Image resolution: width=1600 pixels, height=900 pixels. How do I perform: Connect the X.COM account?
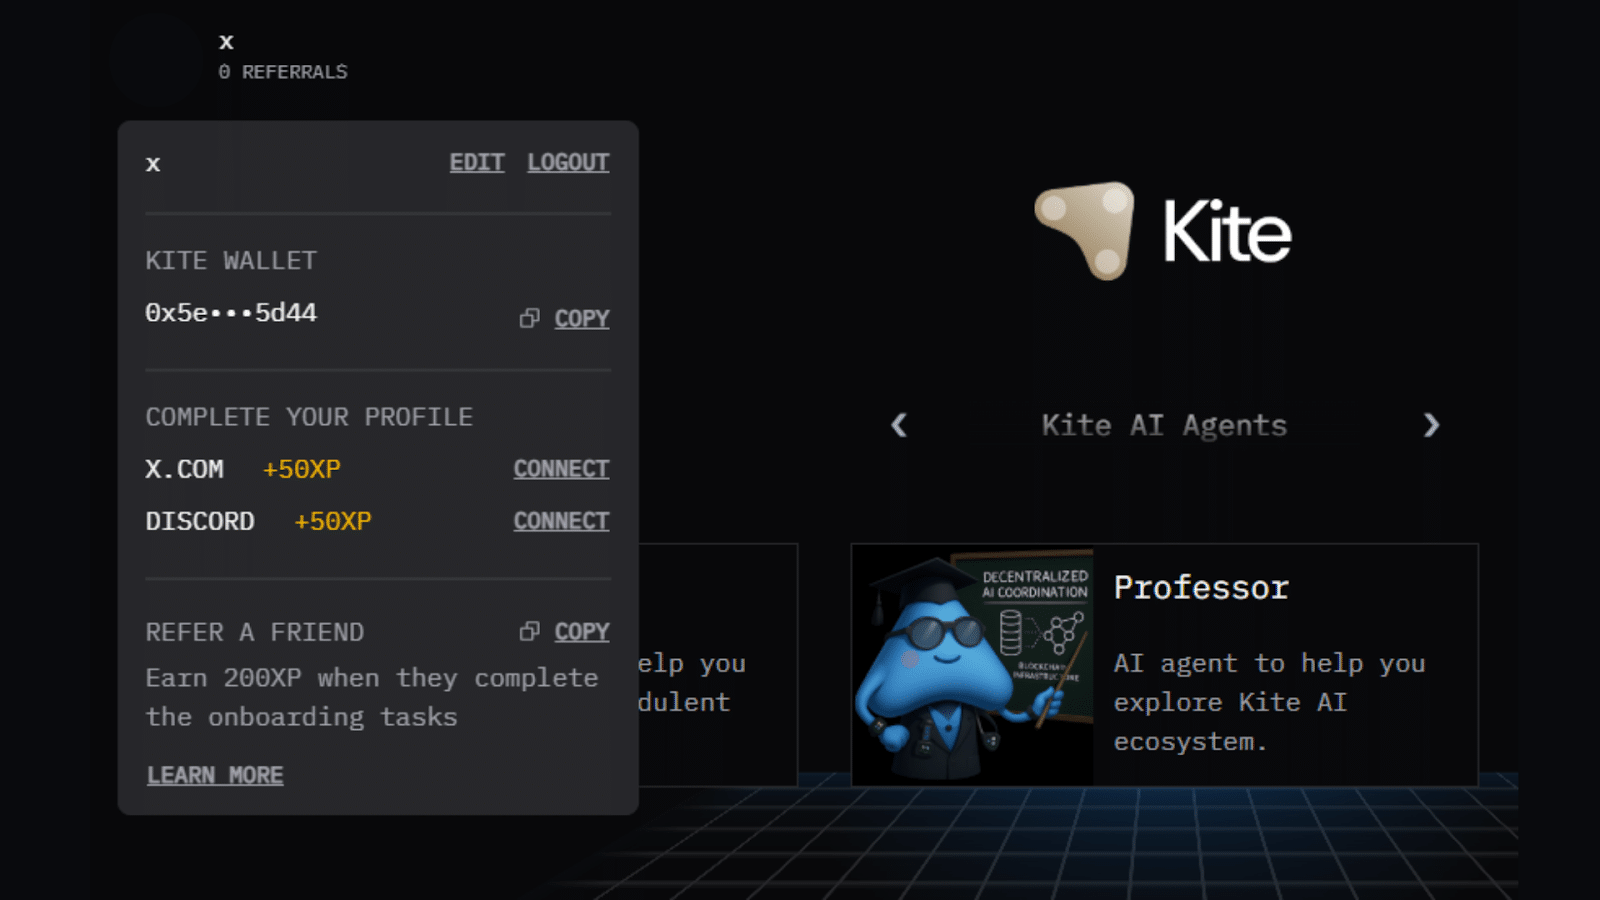coord(561,469)
